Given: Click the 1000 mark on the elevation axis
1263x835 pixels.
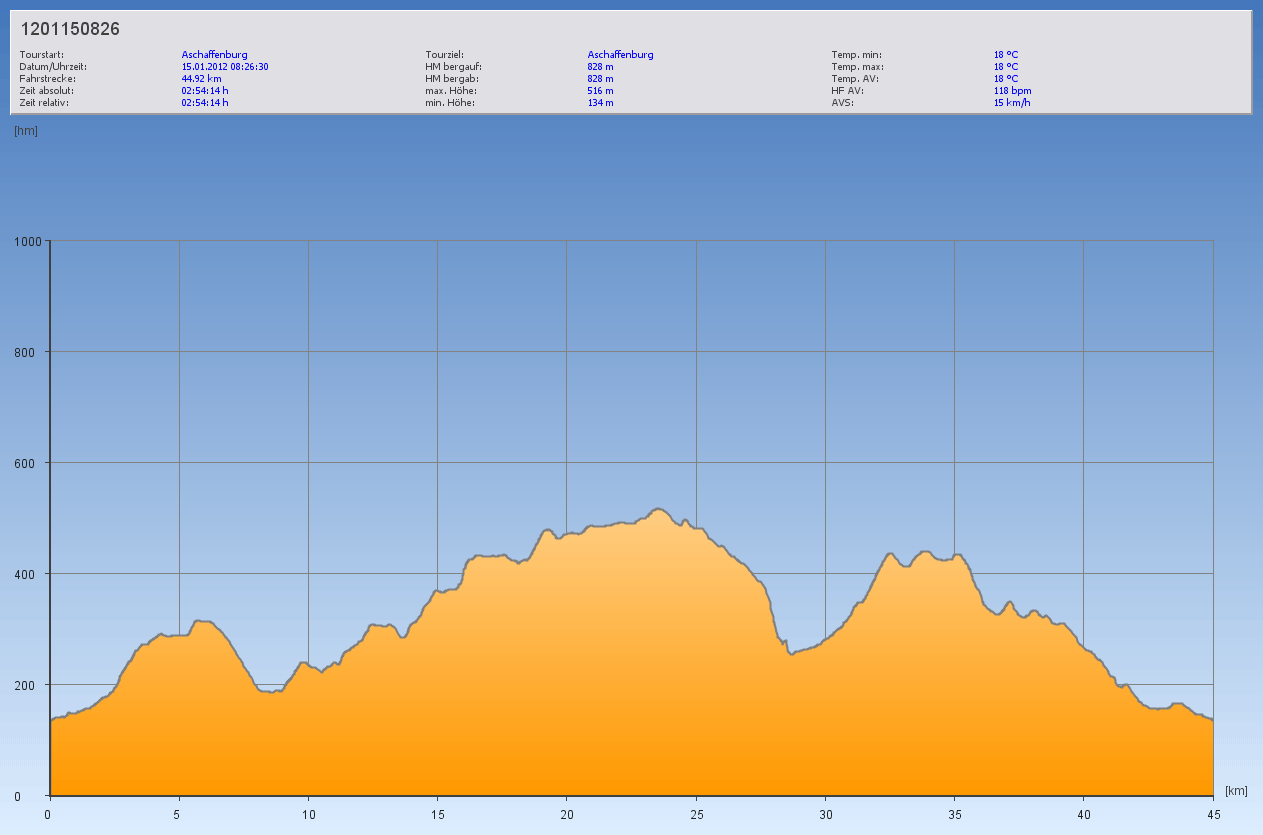Looking at the screenshot, I should tap(28, 241).
